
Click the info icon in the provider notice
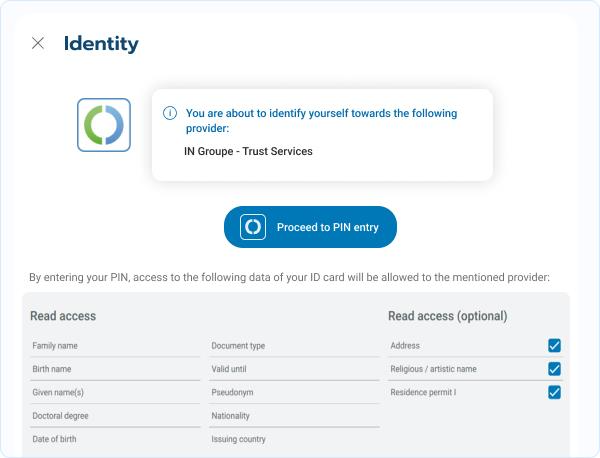click(x=170, y=114)
